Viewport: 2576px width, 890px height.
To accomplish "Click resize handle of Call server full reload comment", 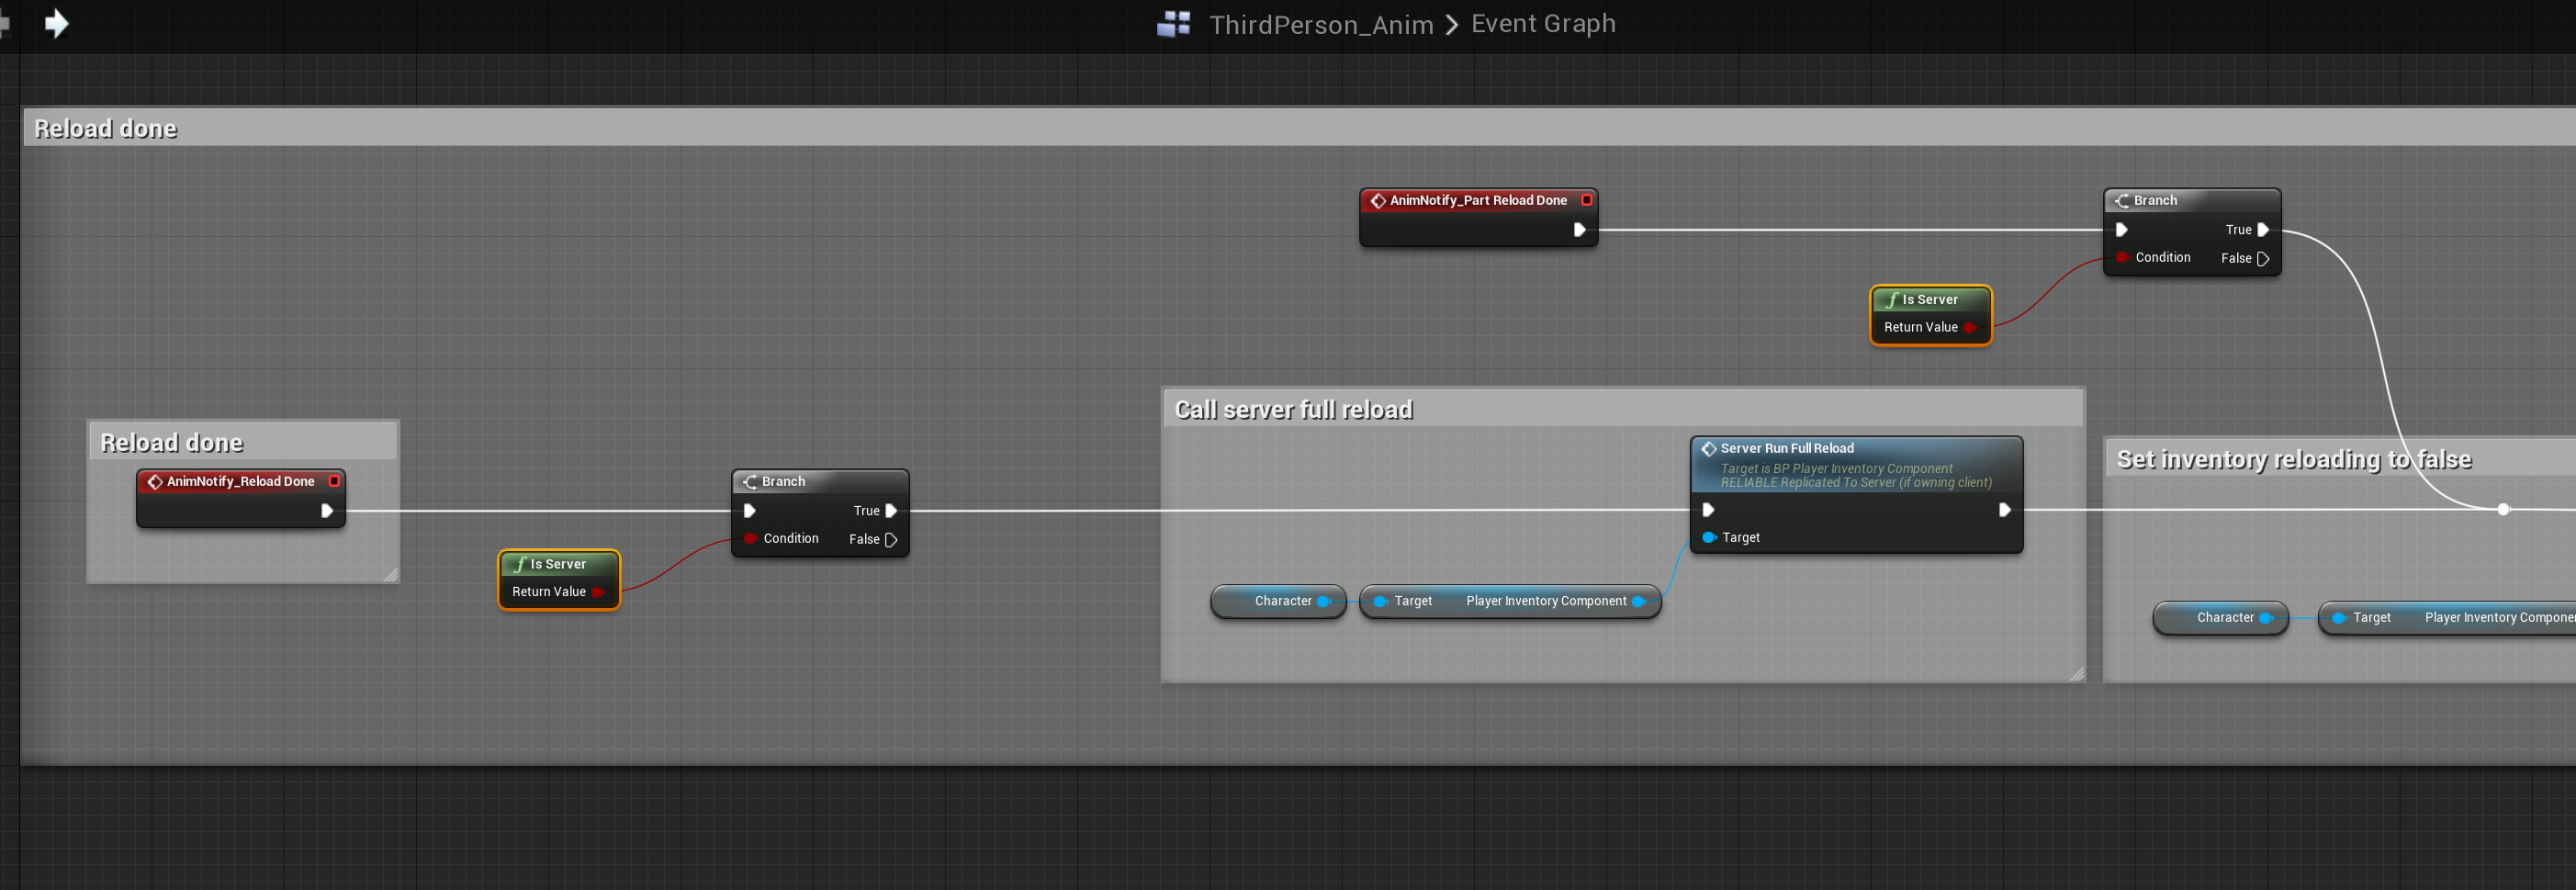I will 2076,674.
